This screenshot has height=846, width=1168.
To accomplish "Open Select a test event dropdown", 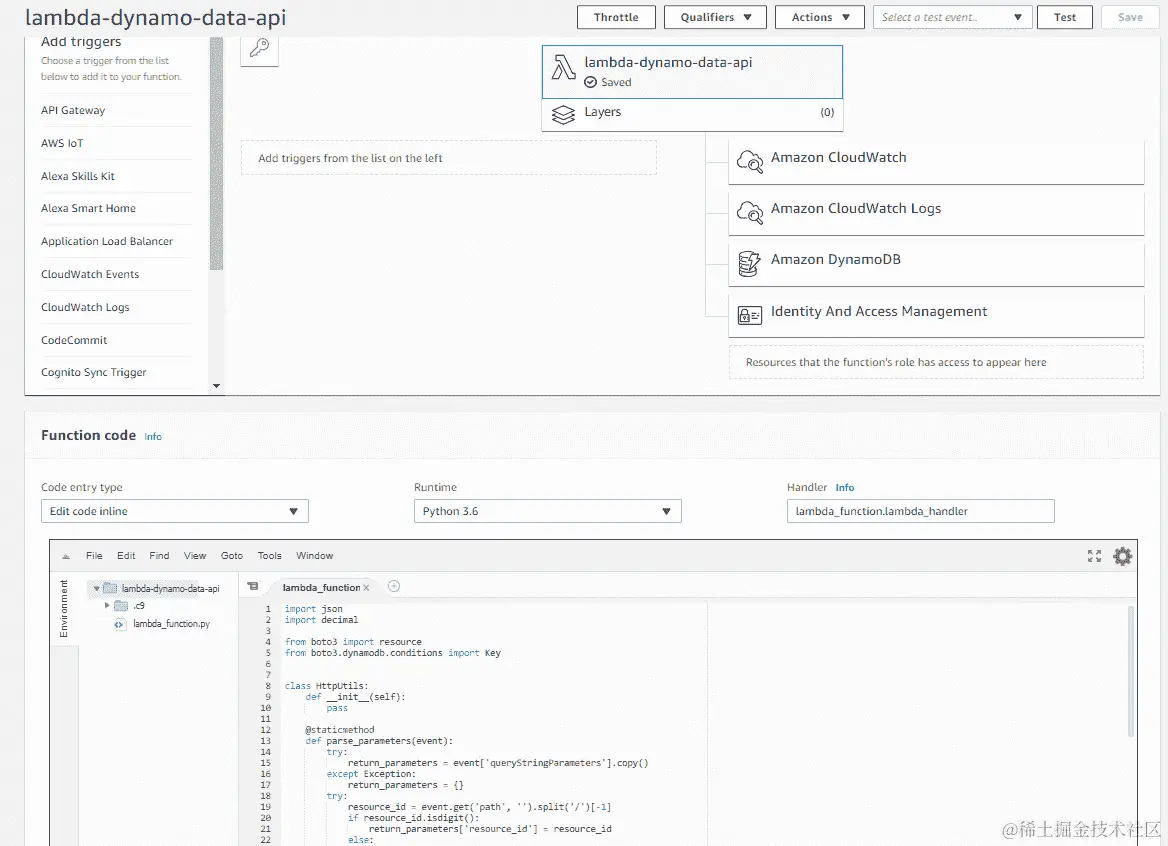I will 952,17.
